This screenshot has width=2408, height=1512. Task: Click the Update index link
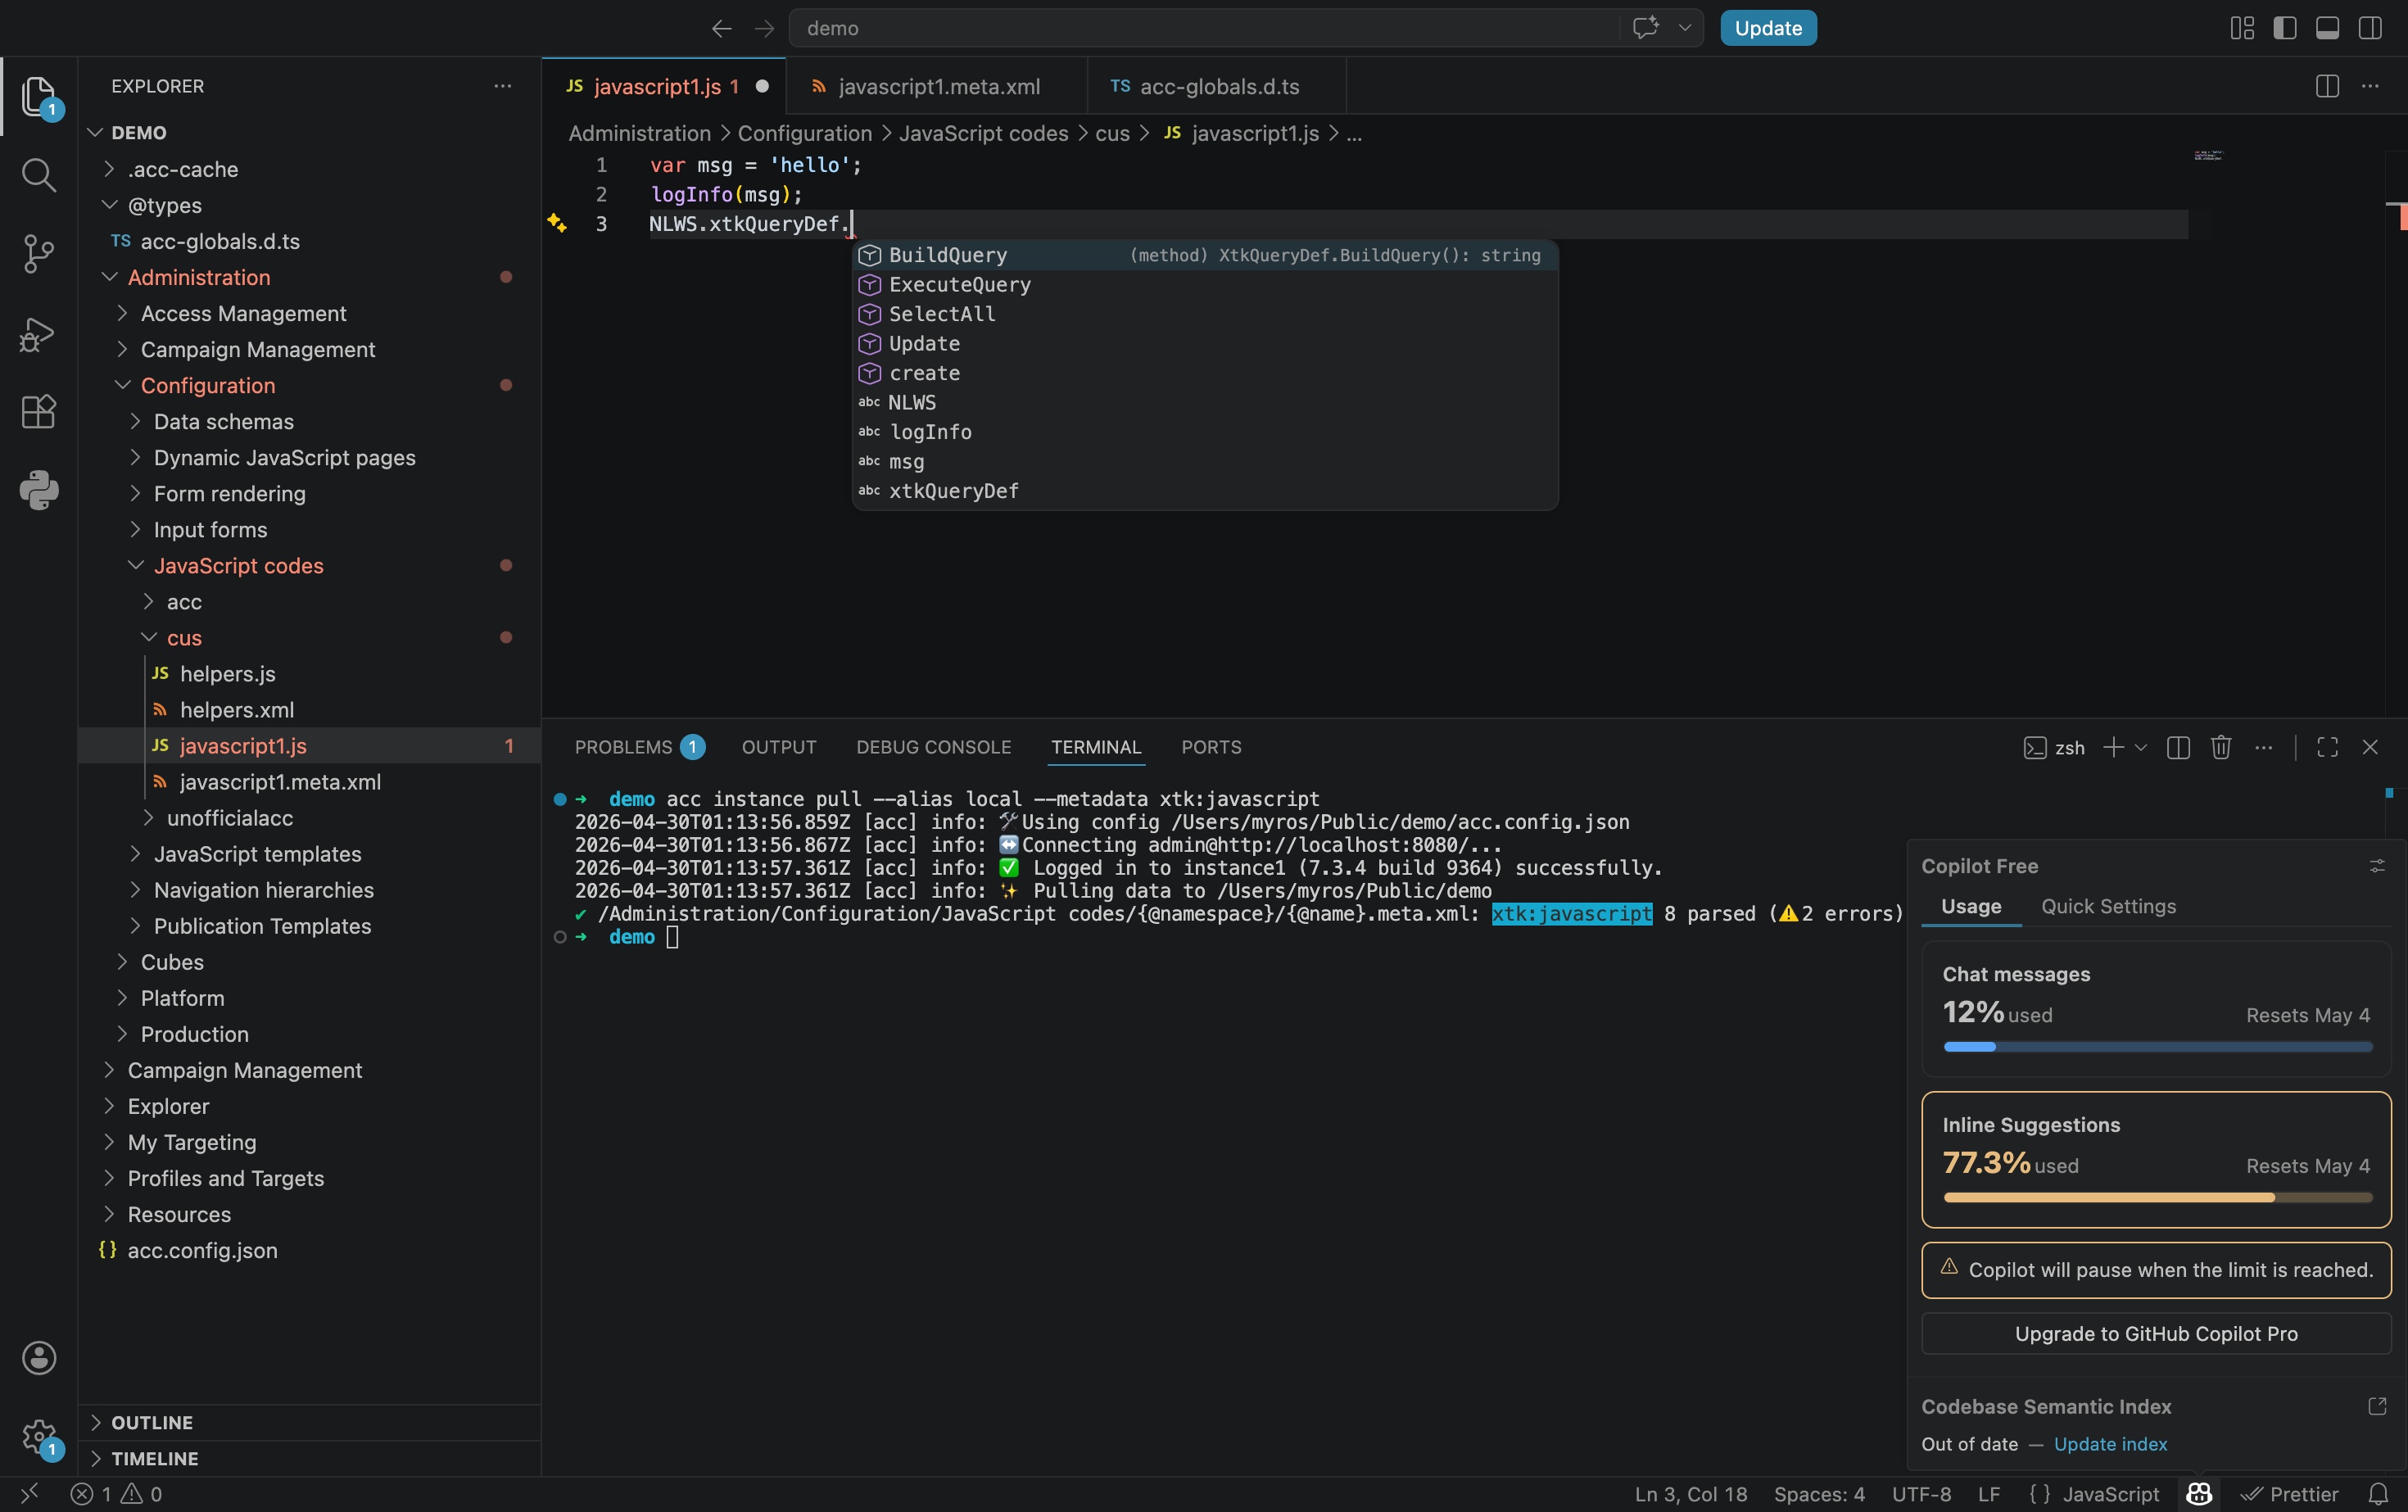click(x=2110, y=1444)
